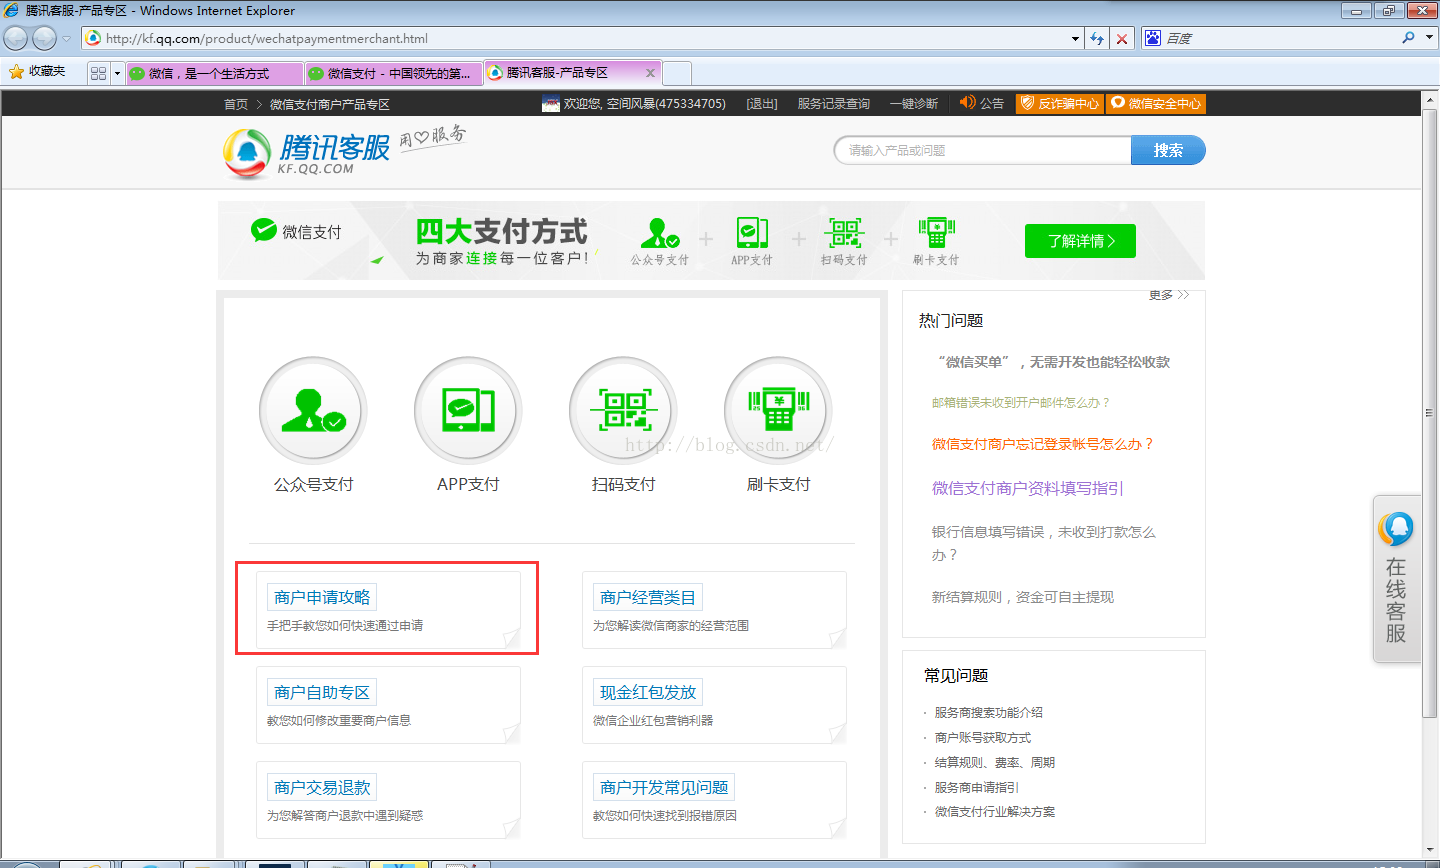The height and width of the screenshot is (868, 1440).
Task: Open the 商户交易退款 card
Action: [x=388, y=800]
